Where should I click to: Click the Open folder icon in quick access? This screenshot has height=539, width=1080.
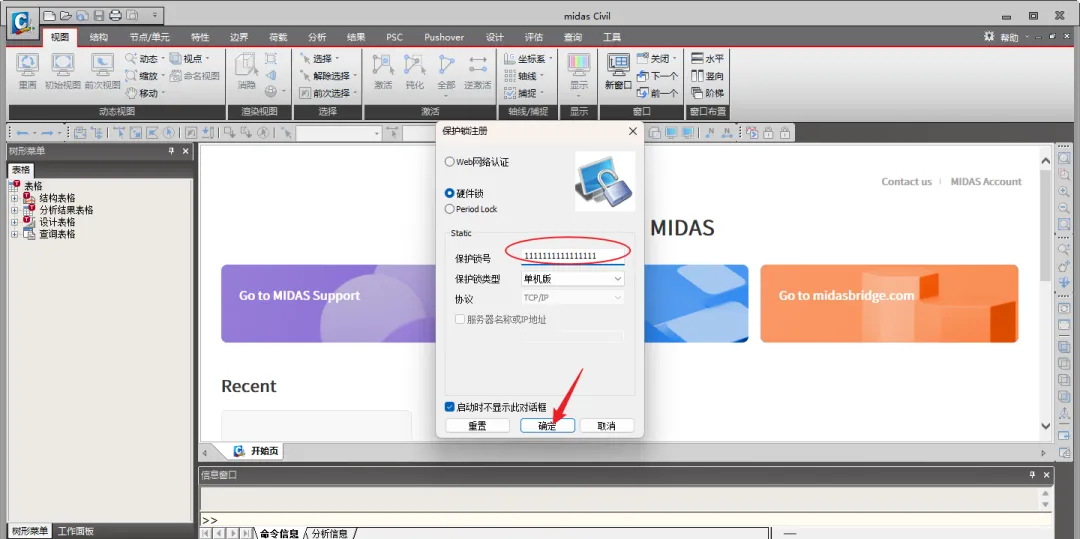click(x=65, y=15)
